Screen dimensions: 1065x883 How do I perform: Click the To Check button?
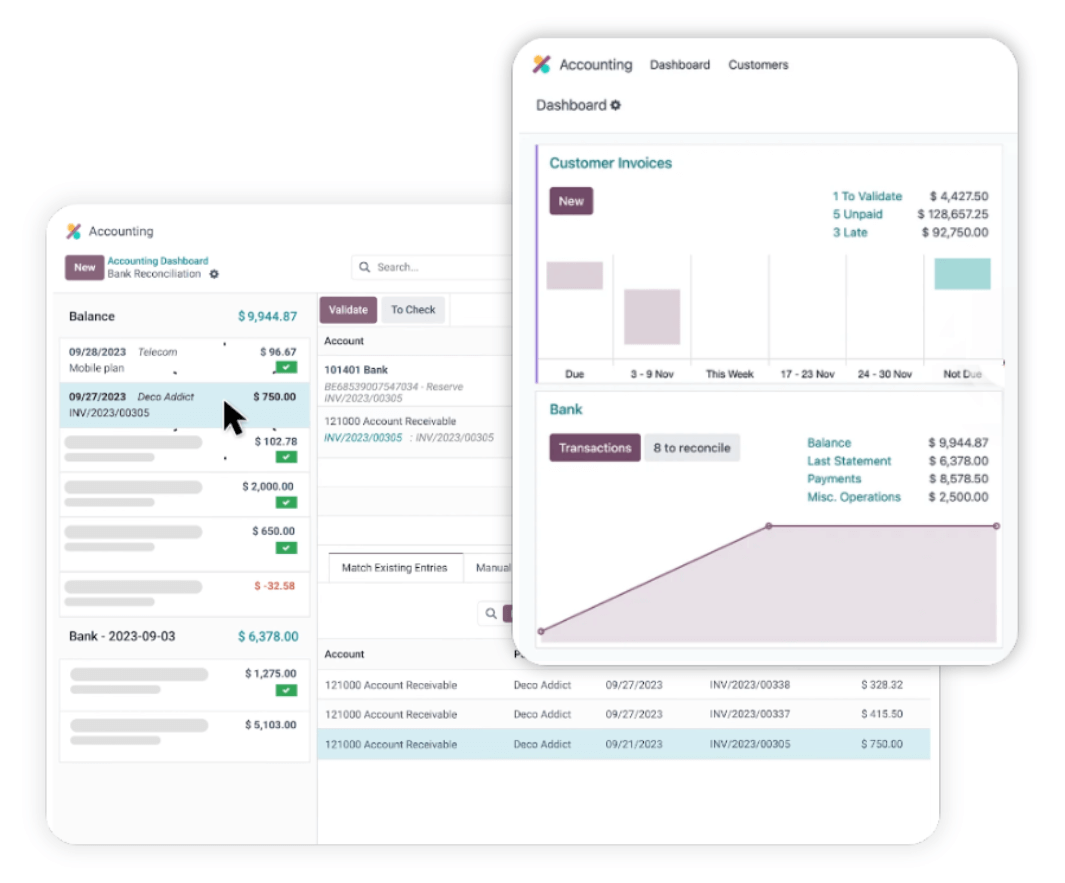(x=413, y=310)
